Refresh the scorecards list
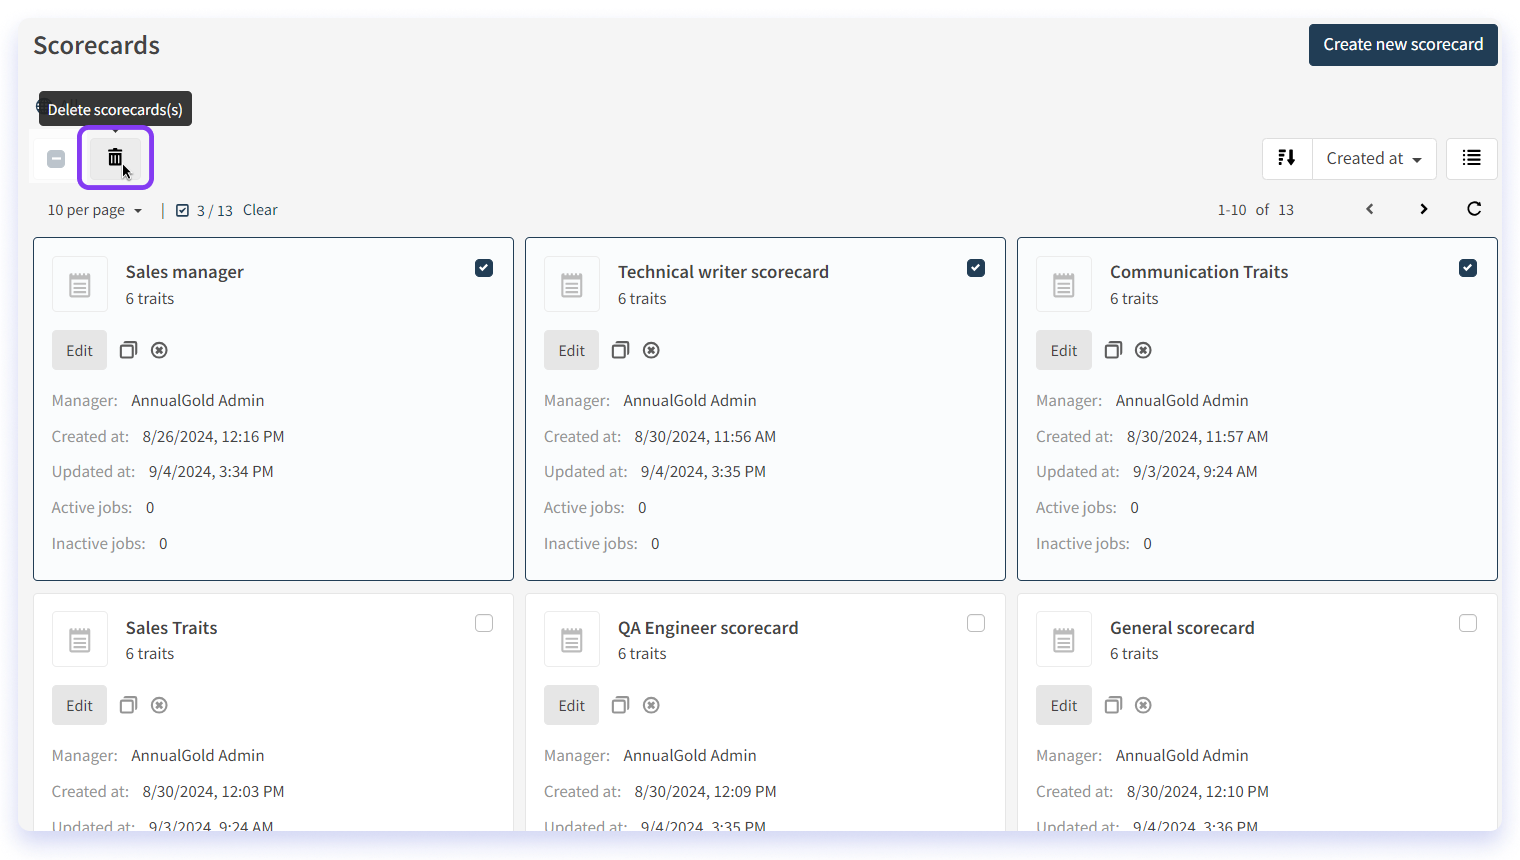Screen dimensions: 1520x860 pyautogui.click(x=1474, y=209)
